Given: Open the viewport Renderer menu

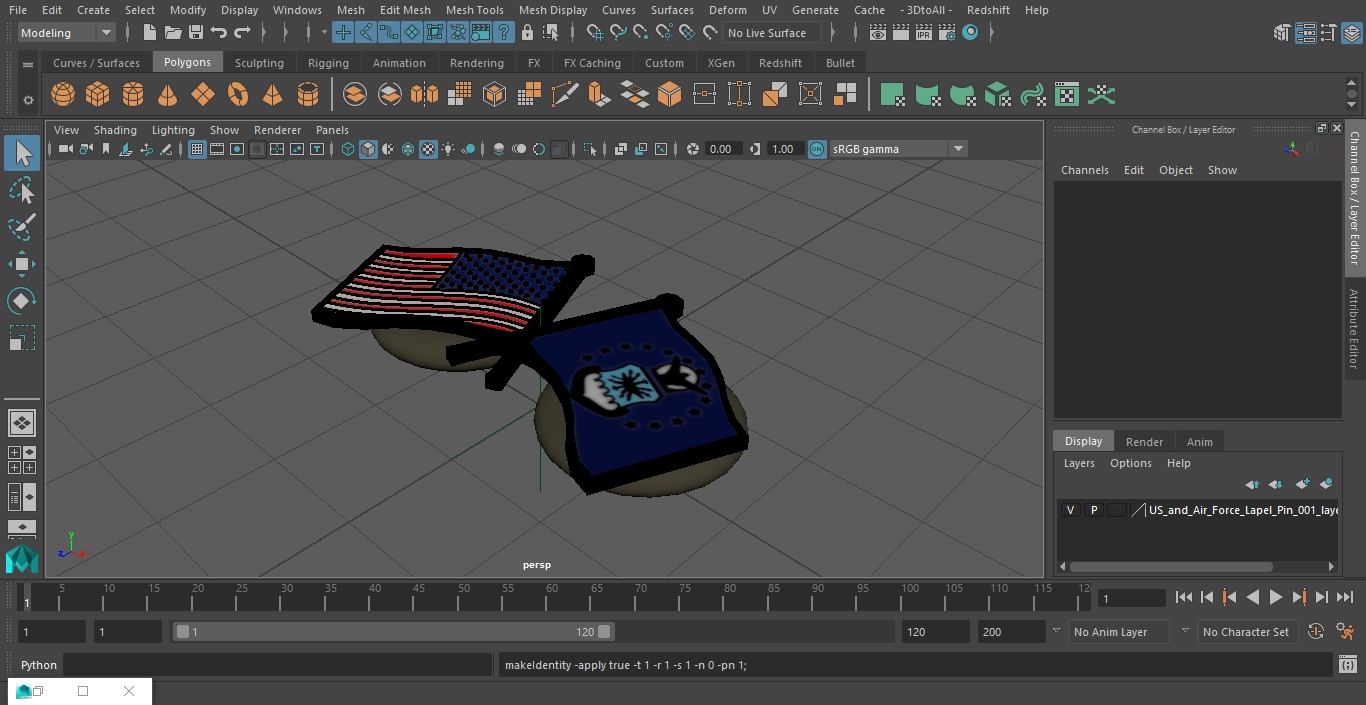Looking at the screenshot, I should click(x=277, y=130).
